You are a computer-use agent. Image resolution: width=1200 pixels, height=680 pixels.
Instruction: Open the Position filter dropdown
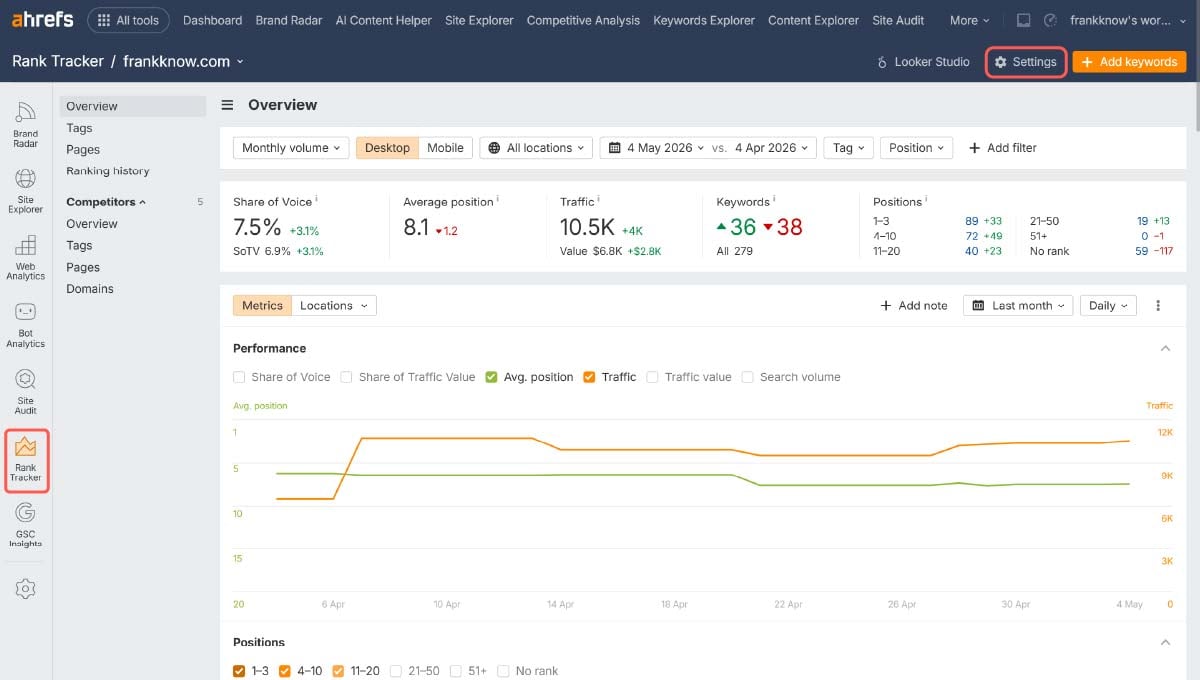click(x=916, y=147)
